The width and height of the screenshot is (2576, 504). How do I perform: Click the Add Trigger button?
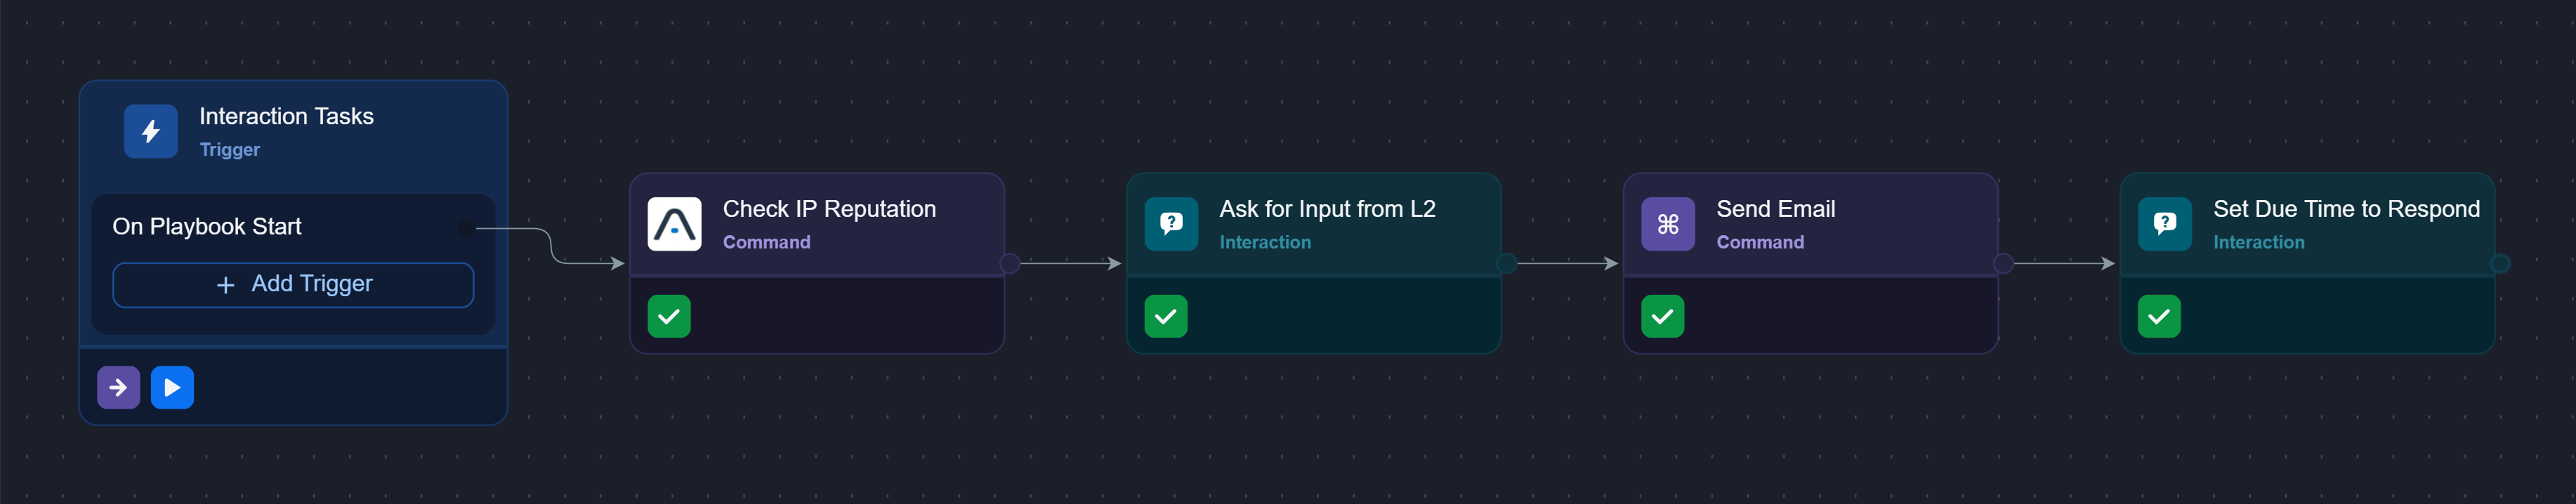click(292, 284)
